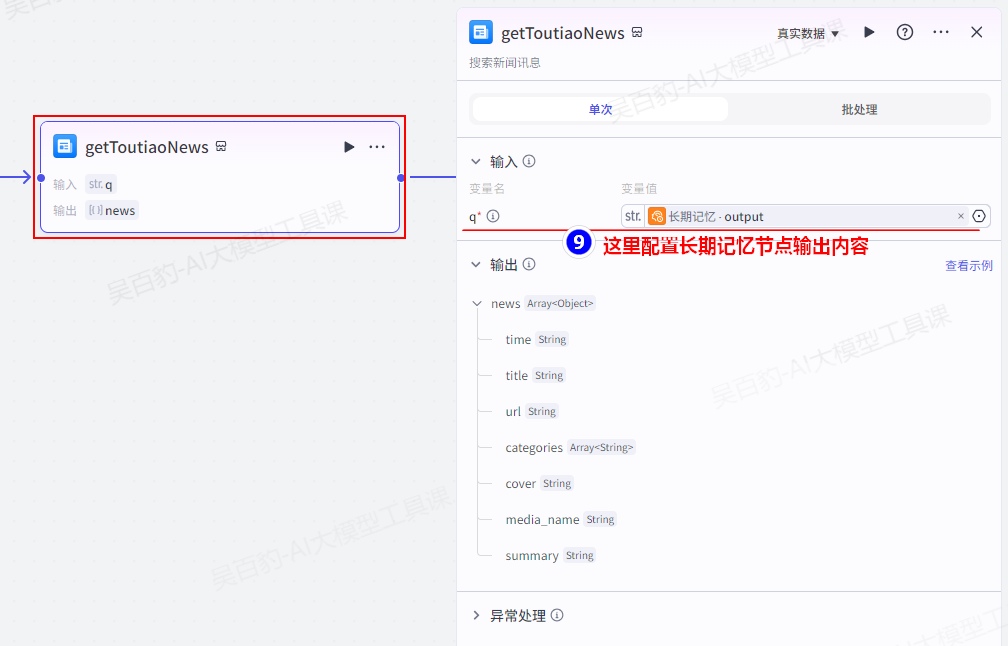
Task: Collapse the news output tree node
Action: pos(477,304)
